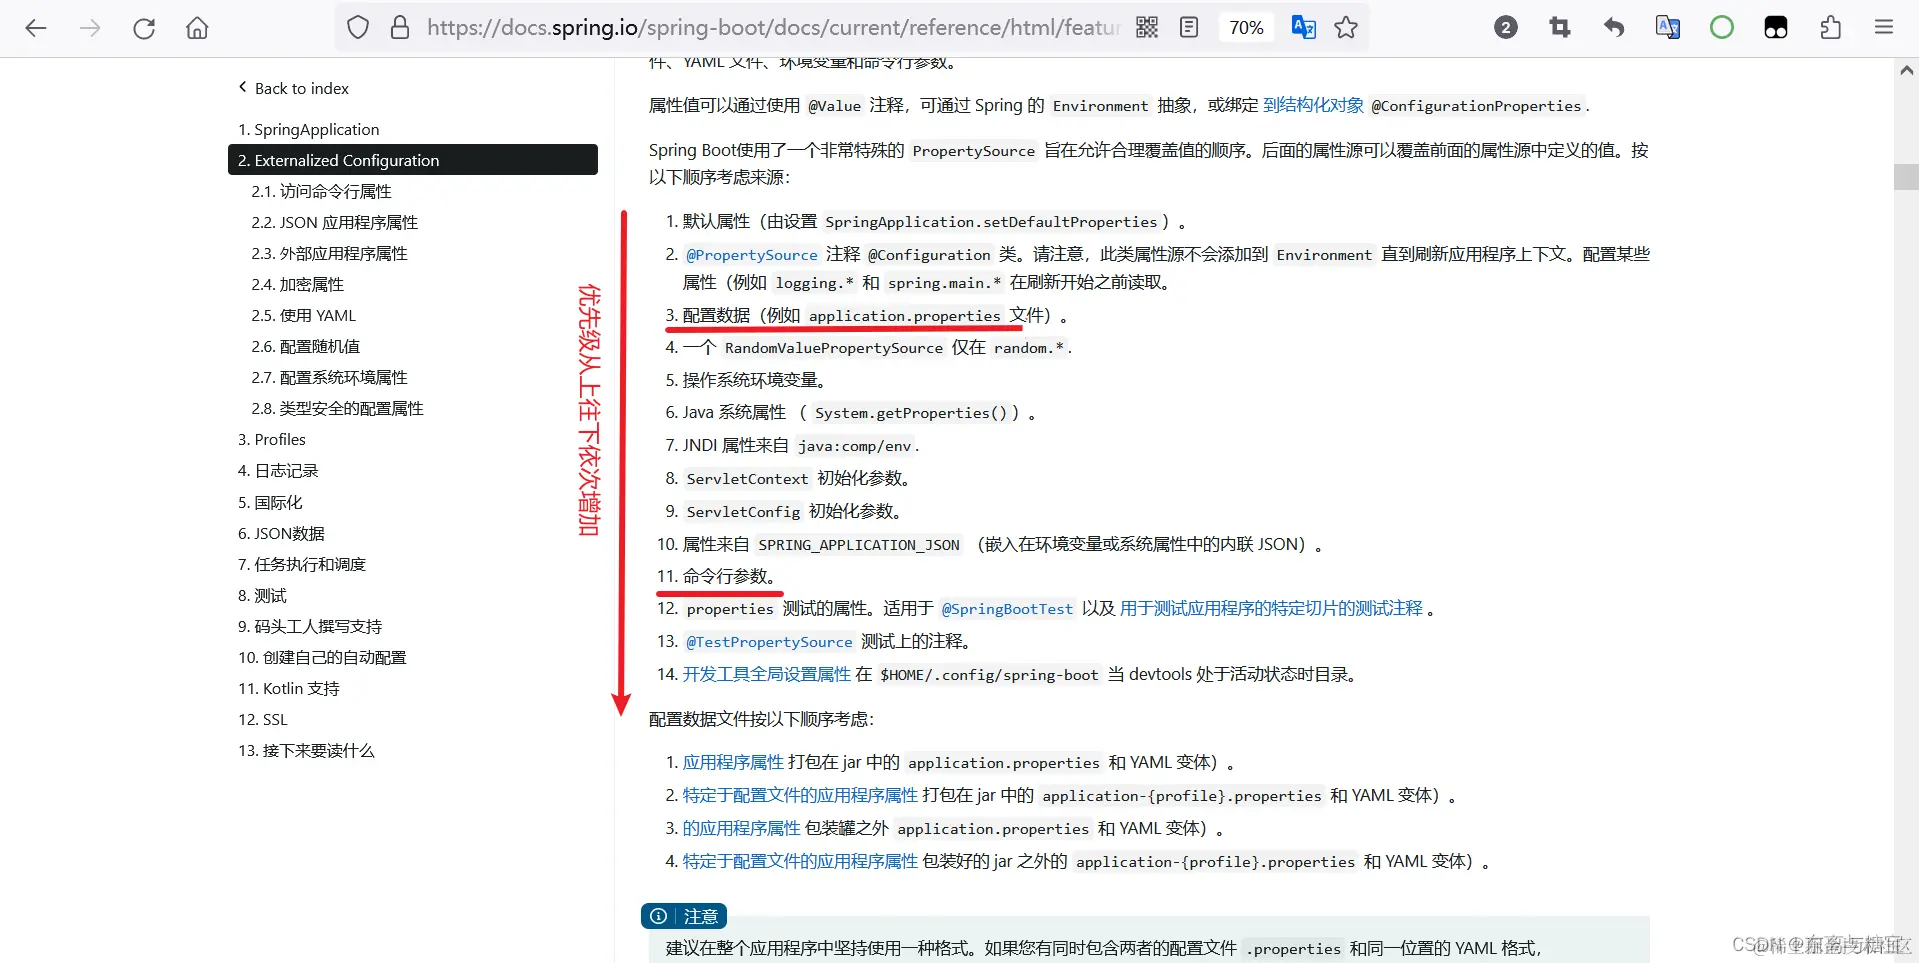Open the @SpringBootTest documentation link
The height and width of the screenshot is (963, 1919).
1006,608
